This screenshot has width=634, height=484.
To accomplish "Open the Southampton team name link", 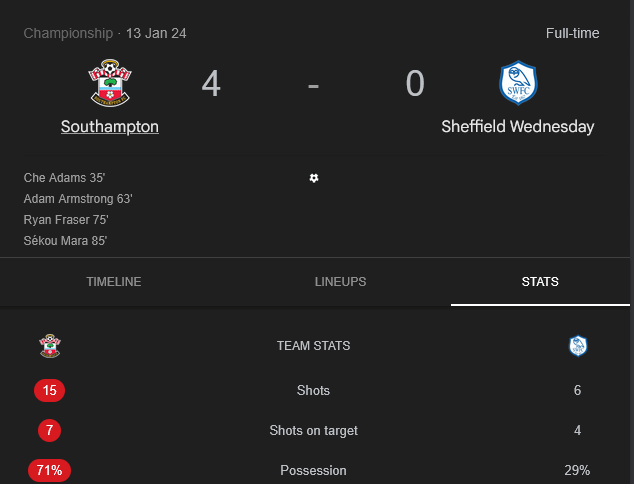I will [x=109, y=127].
